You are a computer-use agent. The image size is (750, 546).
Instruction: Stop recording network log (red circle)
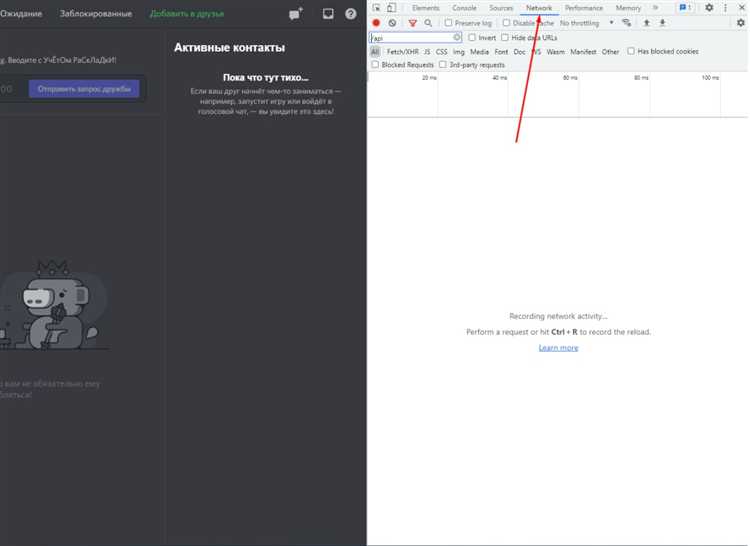pos(376,22)
